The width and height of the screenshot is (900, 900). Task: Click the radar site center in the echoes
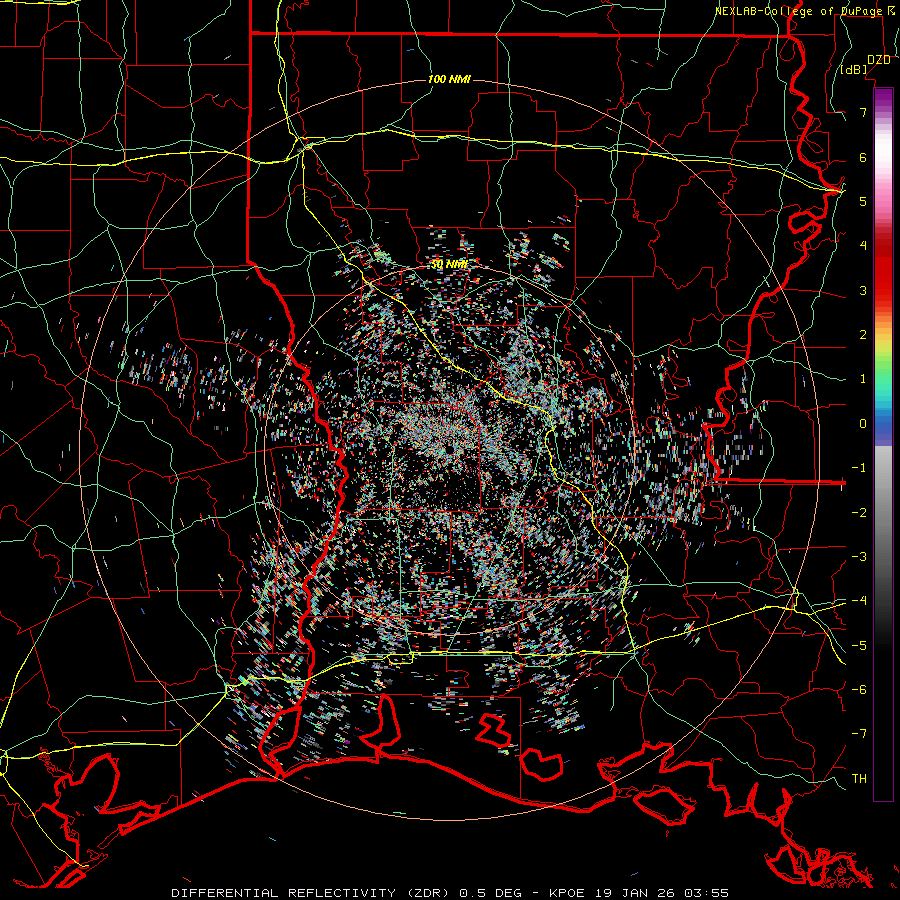[448, 451]
